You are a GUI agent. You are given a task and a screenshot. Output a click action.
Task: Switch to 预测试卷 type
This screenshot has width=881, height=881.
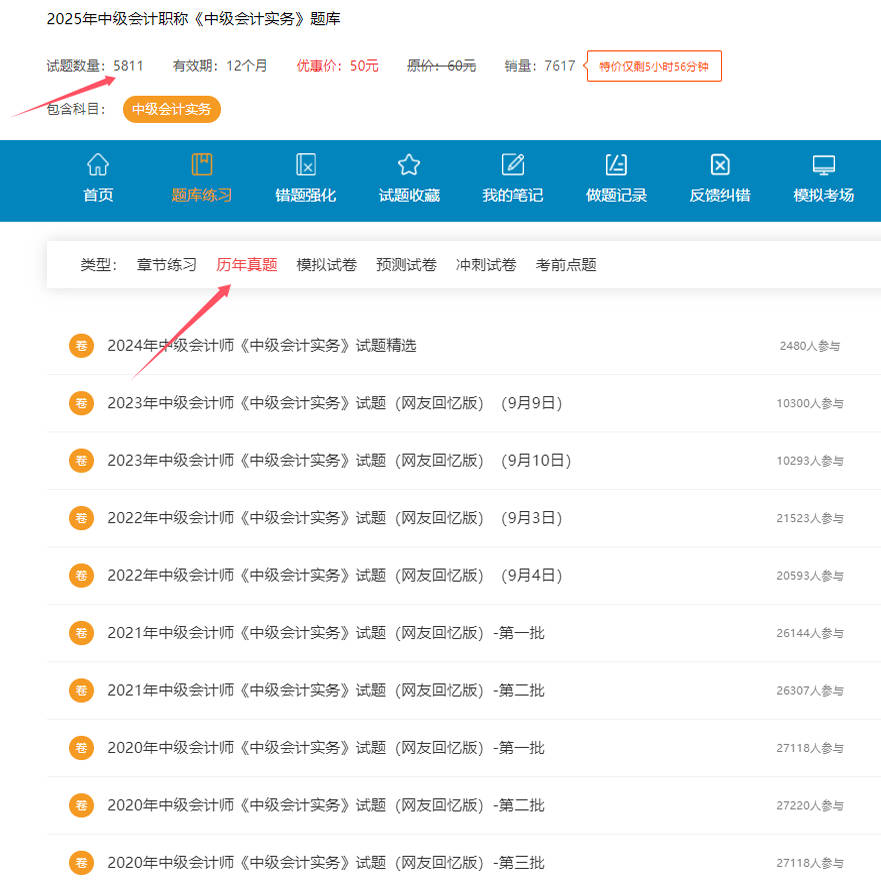coord(406,265)
